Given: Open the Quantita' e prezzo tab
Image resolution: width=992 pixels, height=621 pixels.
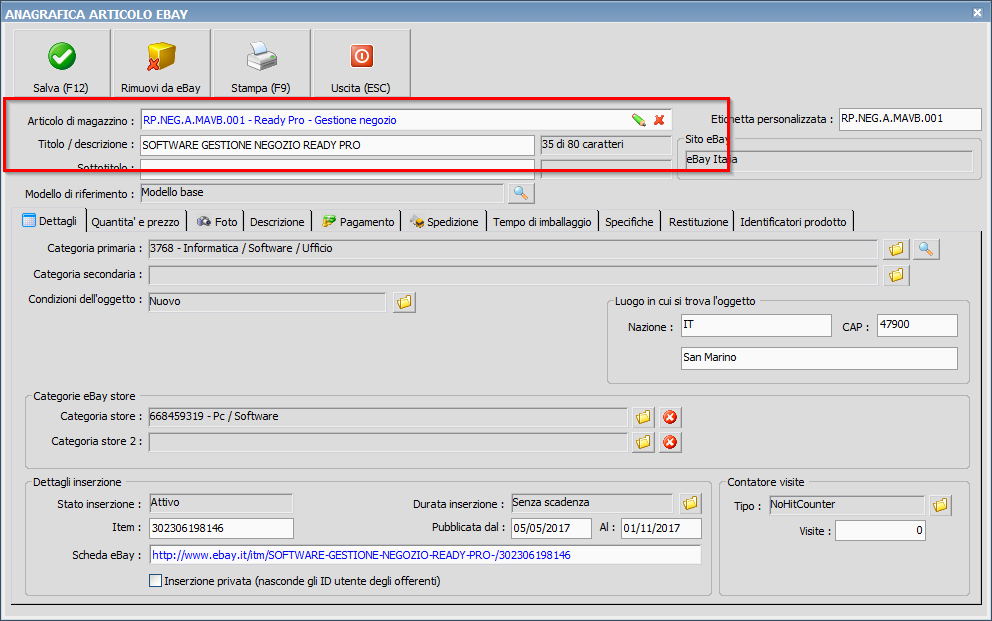Looking at the screenshot, I should 135,222.
